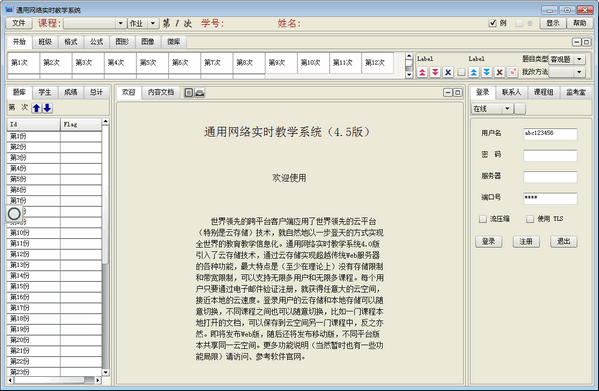The height and width of the screenshot is (391, 599).
Task: Open the 总计 tab in left panel
Action: coord(96,92)
